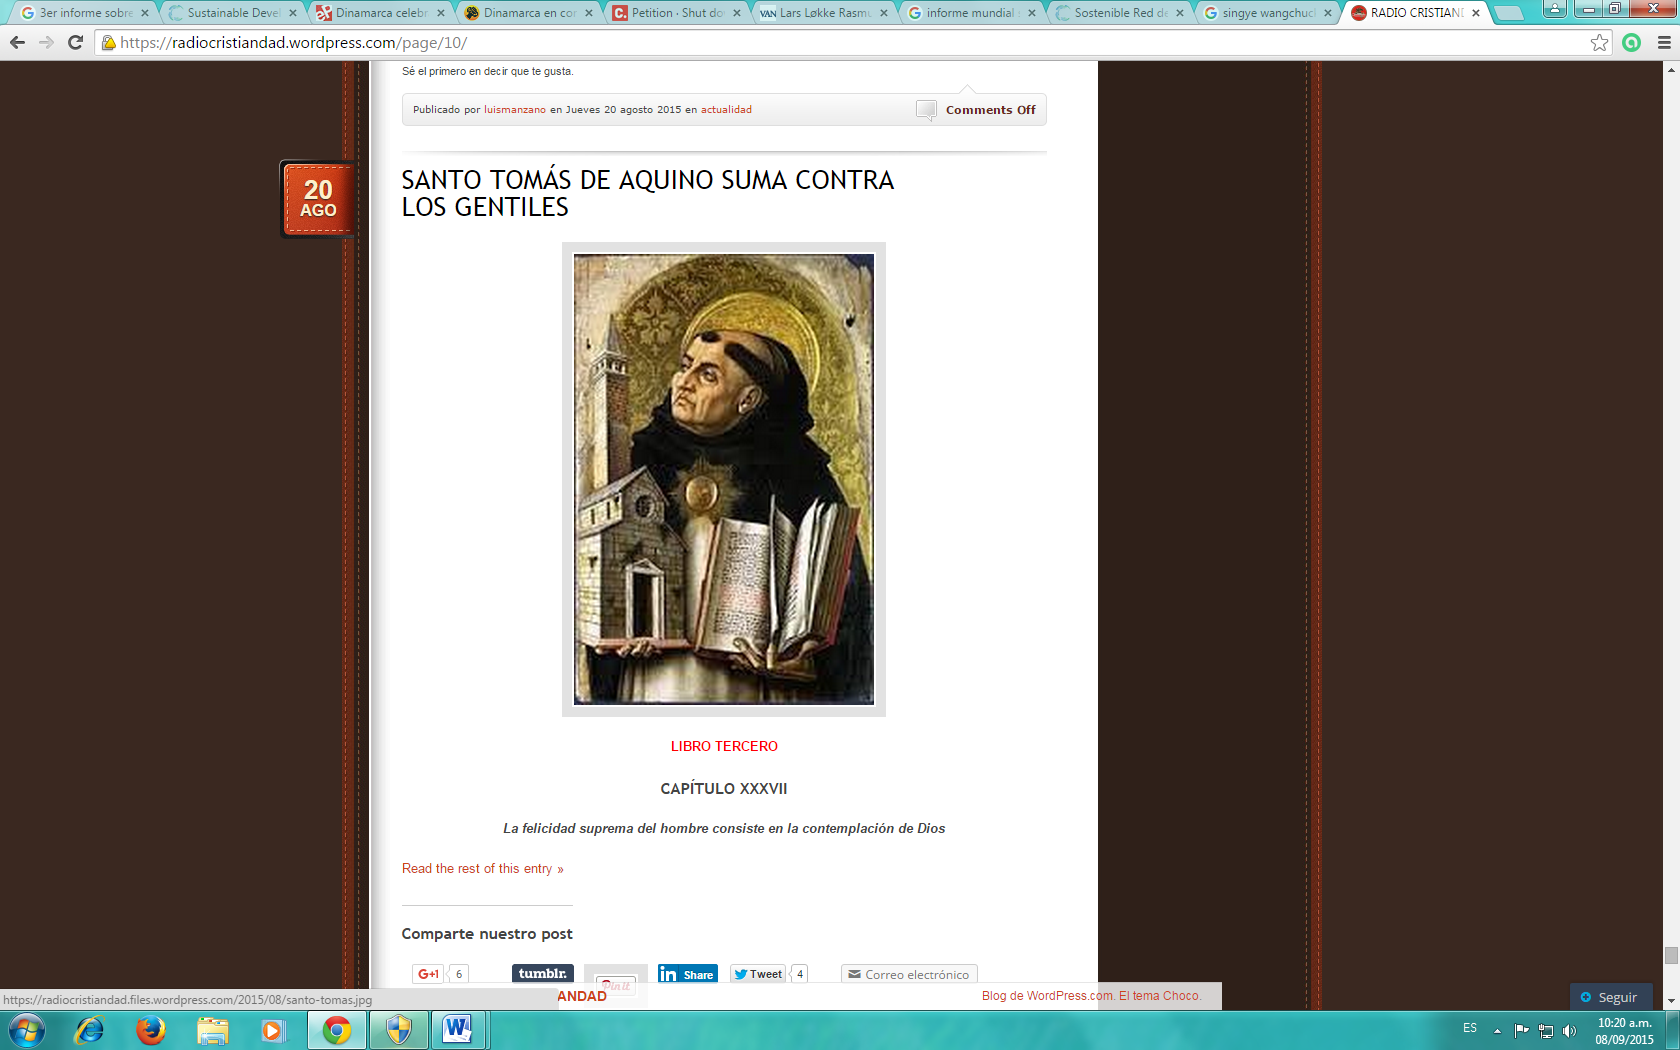1680x1050 pixels.
Task: Open the Chrome hamburger menu
Action: pyautogui.click(x=1664, y=43)
